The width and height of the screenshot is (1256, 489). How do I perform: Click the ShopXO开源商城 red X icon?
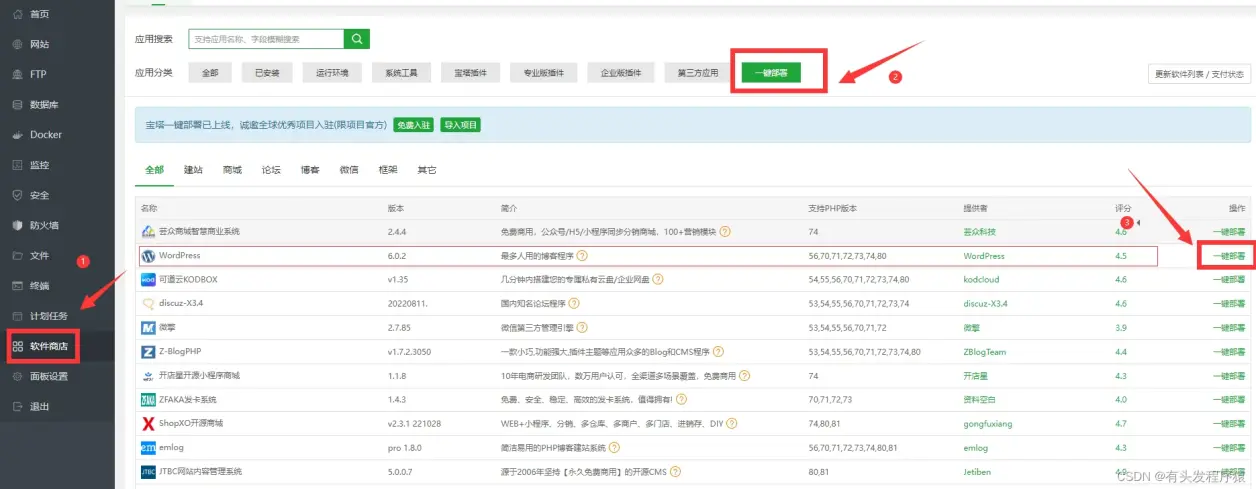[x=148, y=424]
